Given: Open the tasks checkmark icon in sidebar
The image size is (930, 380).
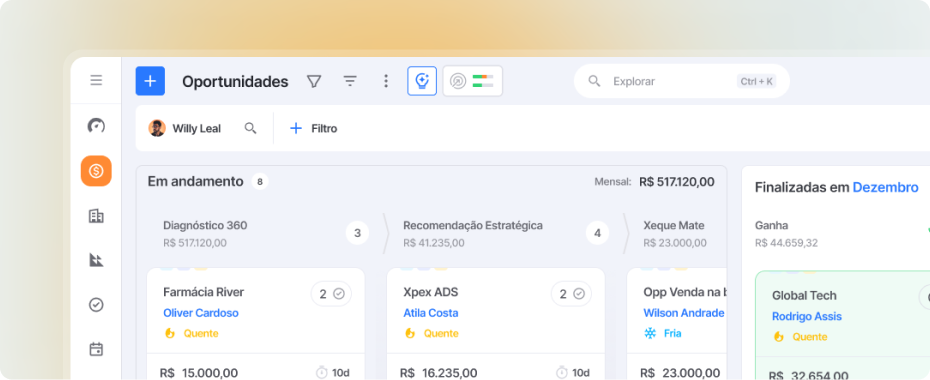Looking at the screenshot, I should coord(96,305).
